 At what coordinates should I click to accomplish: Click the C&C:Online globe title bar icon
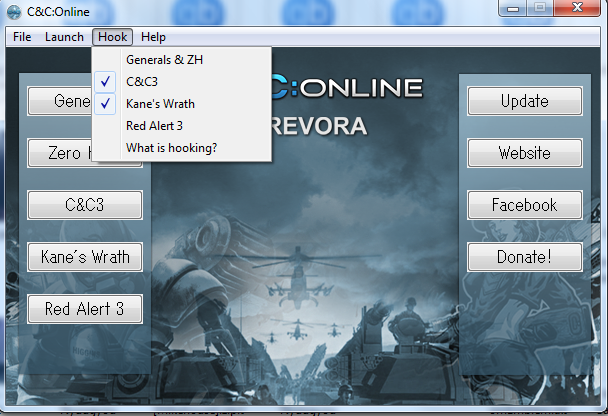tap(14, 12)
